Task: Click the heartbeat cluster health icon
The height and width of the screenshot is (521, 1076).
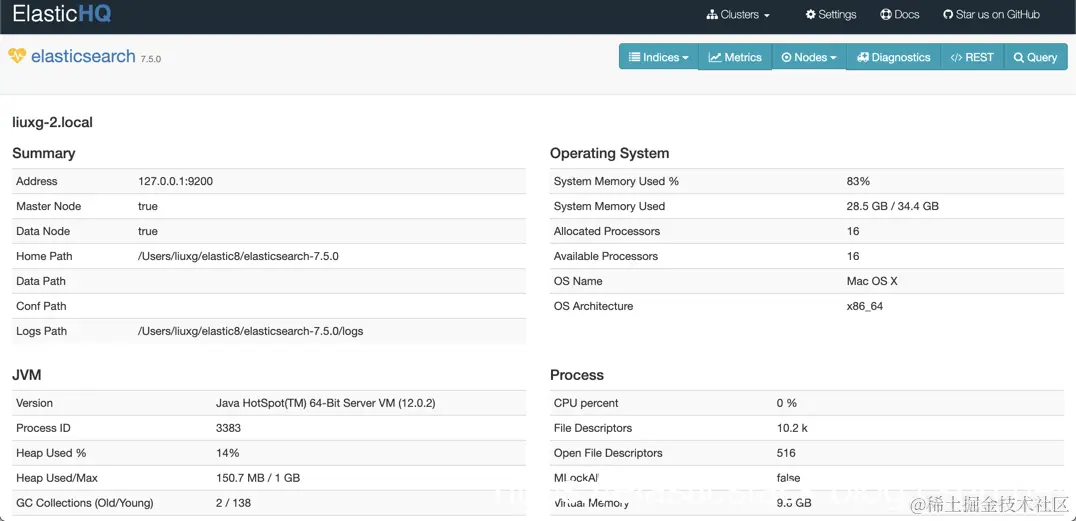Action: tap(17, 56)
